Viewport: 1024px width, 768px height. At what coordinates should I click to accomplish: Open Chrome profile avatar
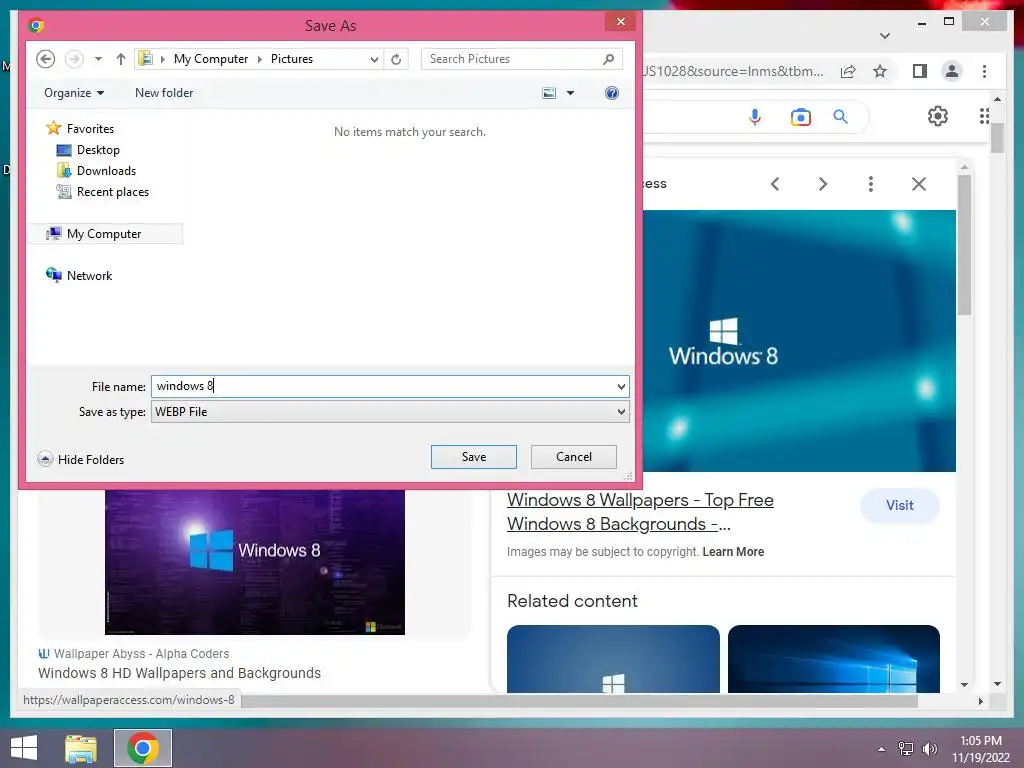coord(952,71)
